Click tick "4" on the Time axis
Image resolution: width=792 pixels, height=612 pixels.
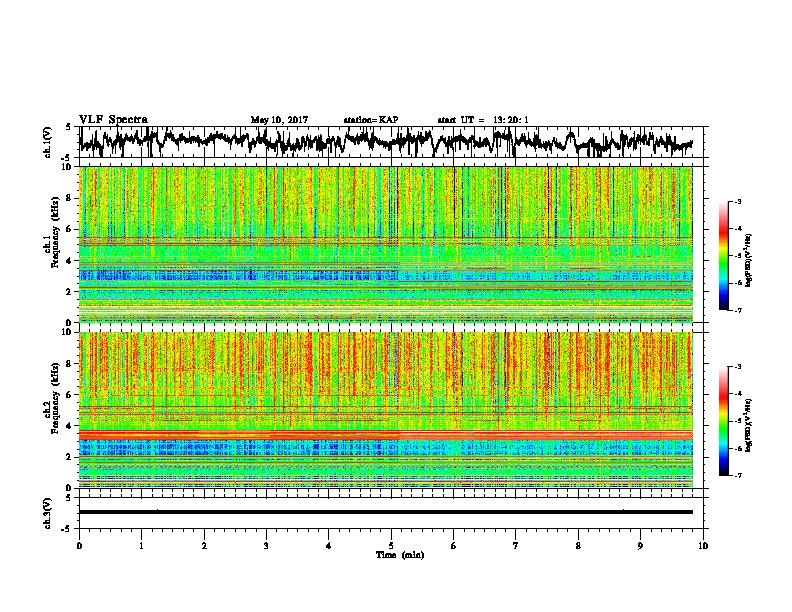click(329, 546)
